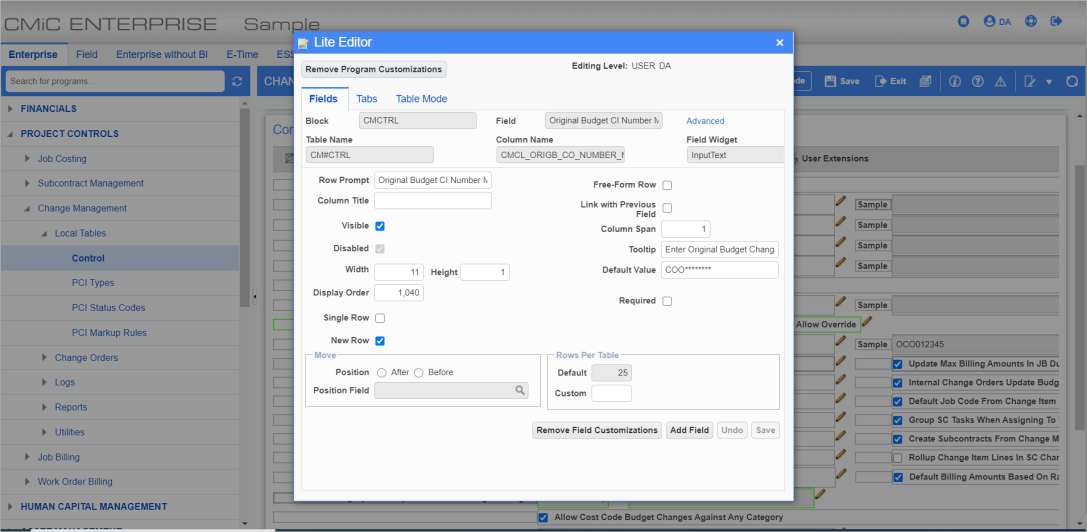This screenshot has width=1087, height=532.
Task: Click the pencil icon left of Internal Change Orders Update
Action: point(841,379)
